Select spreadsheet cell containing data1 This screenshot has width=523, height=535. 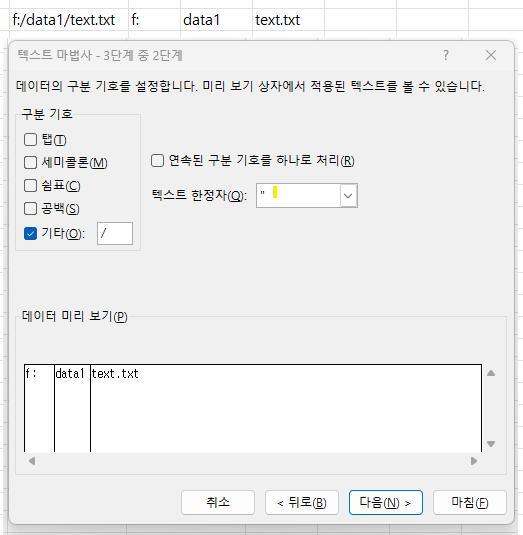[216, 20]
